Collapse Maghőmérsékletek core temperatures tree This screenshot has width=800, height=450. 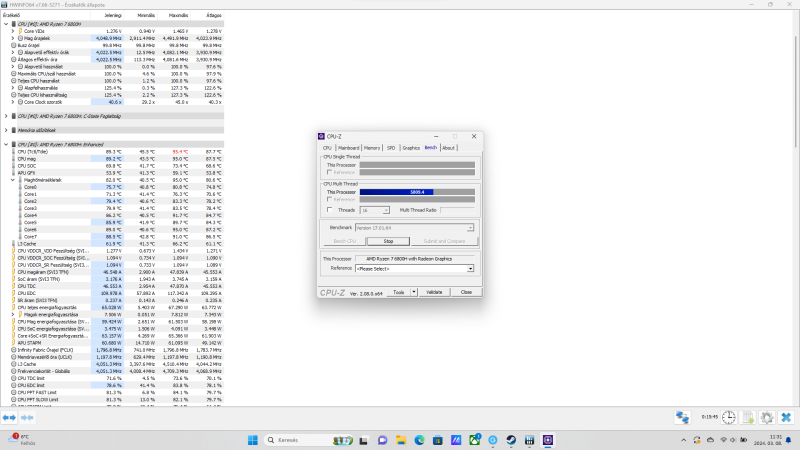pos(13,180)
